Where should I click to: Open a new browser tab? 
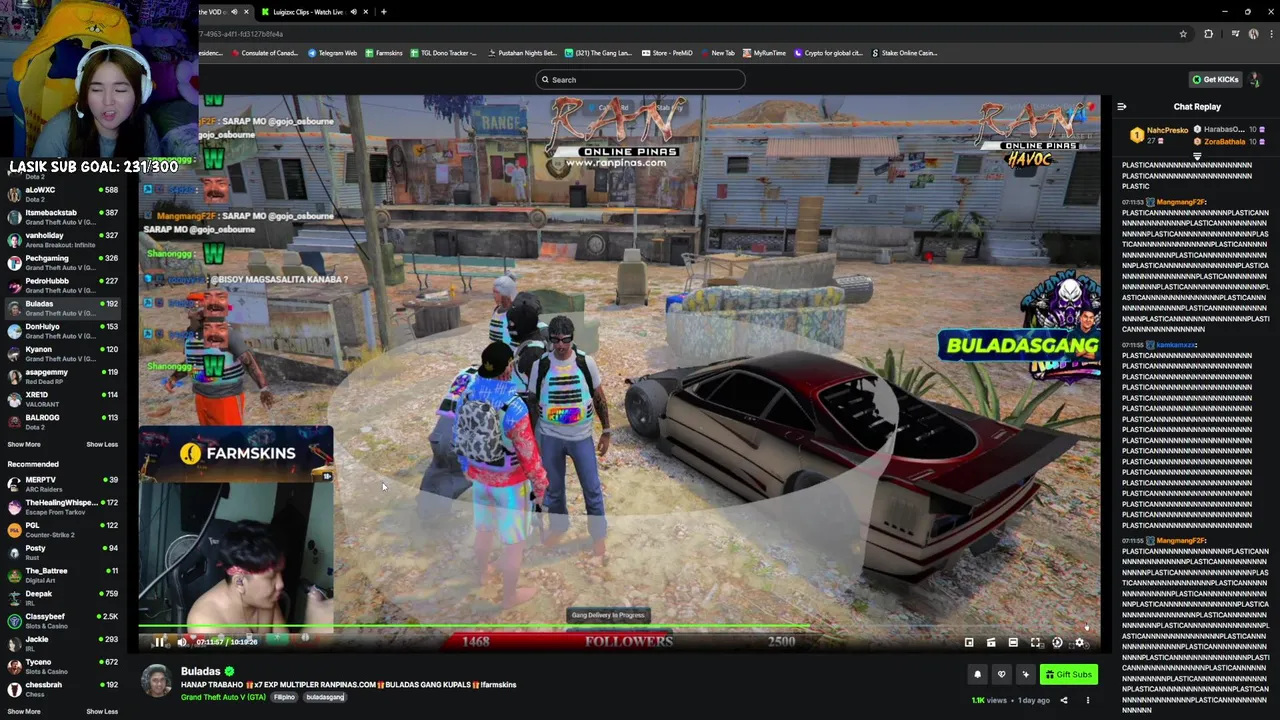pos(383,12)
